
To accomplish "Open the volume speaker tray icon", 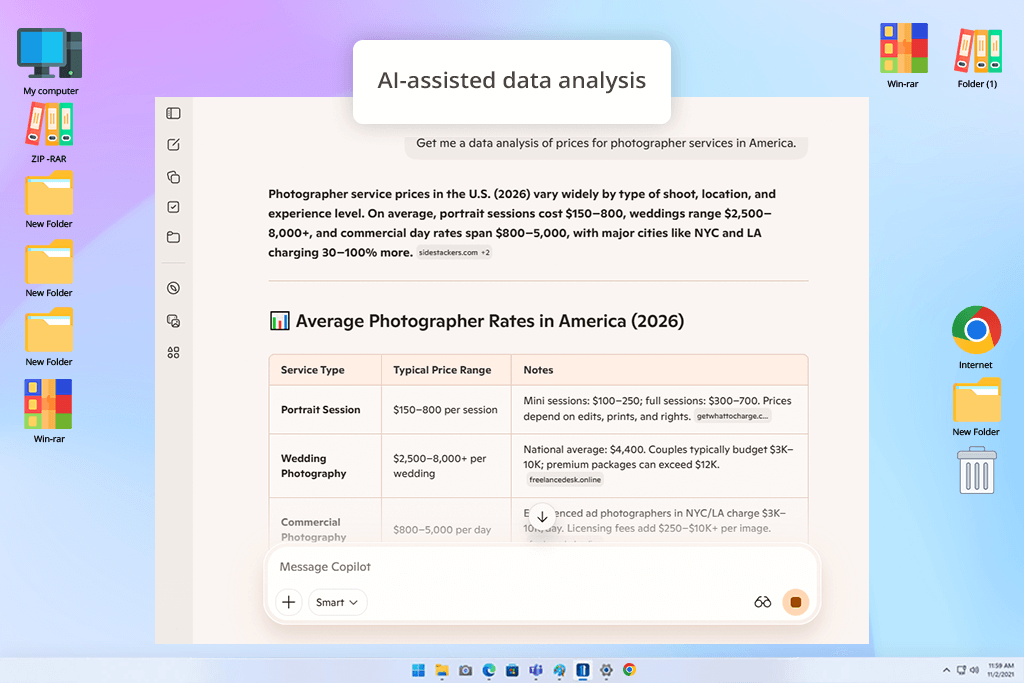I will click(974, 670).
